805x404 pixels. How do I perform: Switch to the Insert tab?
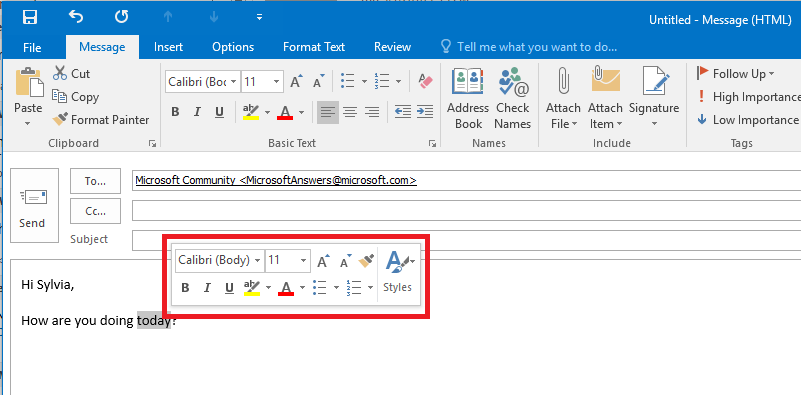pyautogui.click(x=168, y=47)
